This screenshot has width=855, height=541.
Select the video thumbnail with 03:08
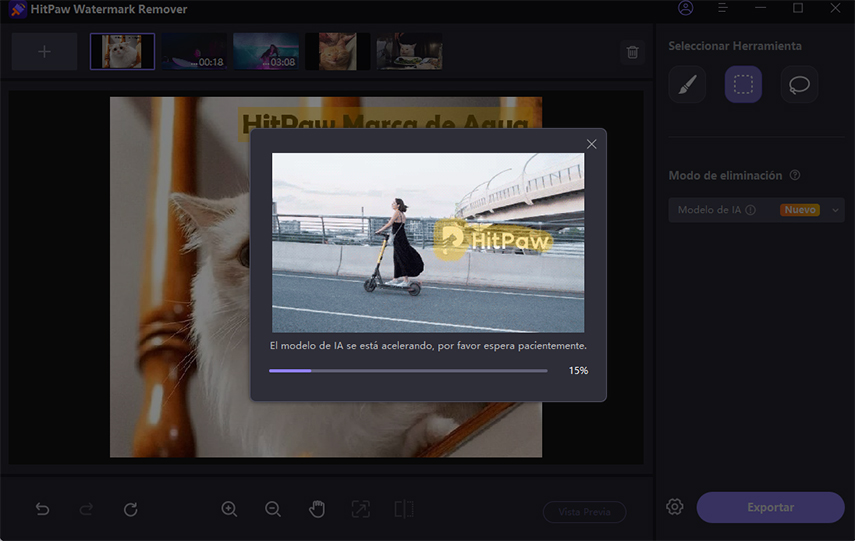click(266, 52)
